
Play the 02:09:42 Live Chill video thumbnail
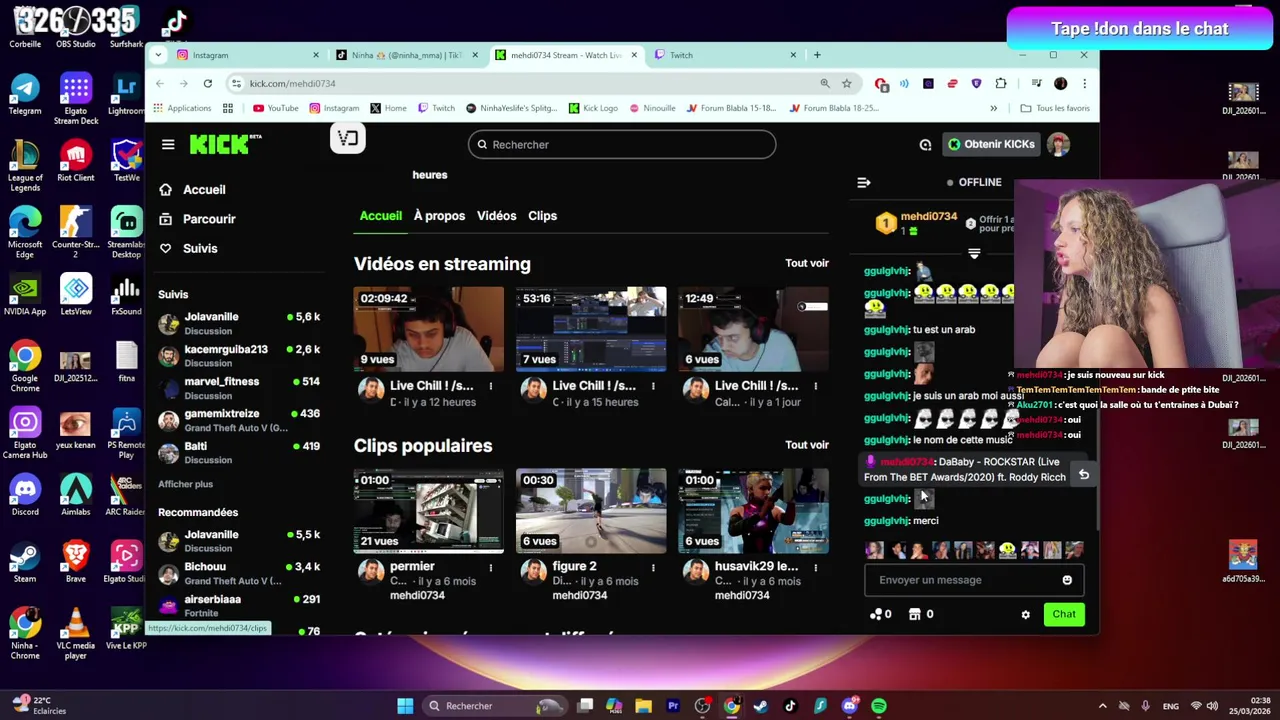point(429,329)
